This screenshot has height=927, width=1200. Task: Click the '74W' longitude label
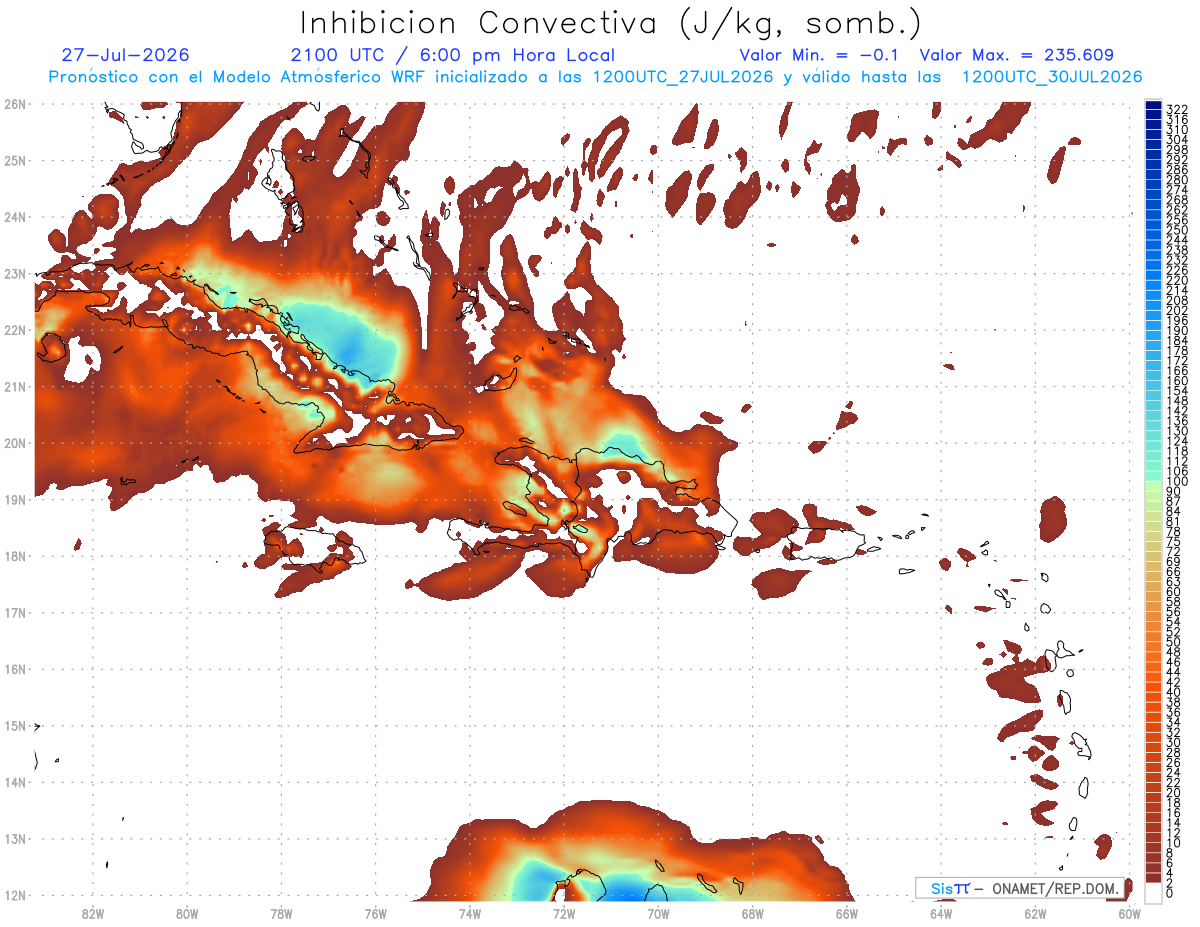(469, 913)
